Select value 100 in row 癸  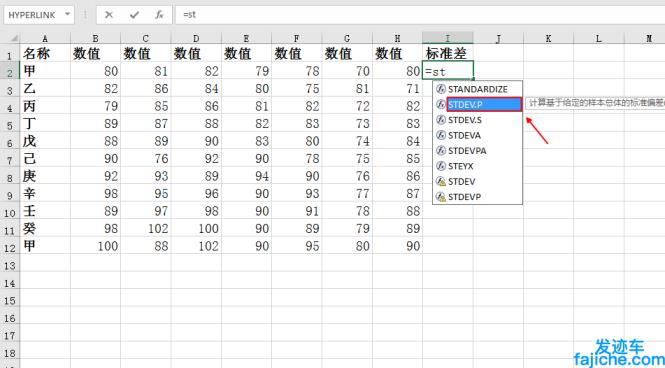196,229
